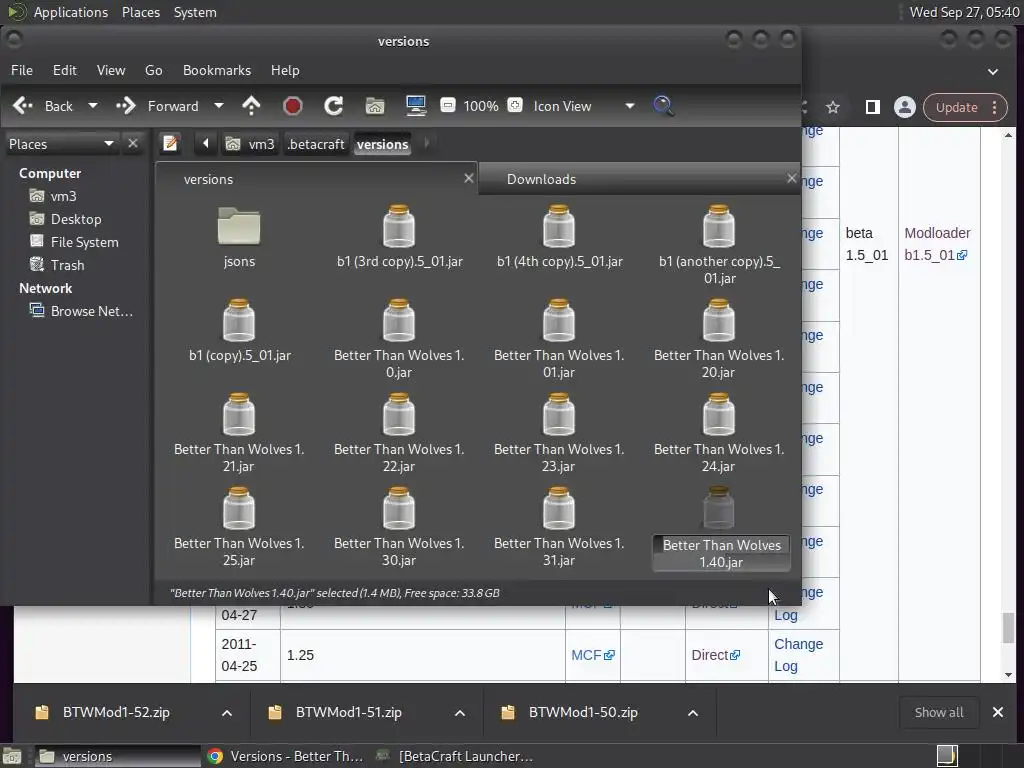
Task: Zoom out with the minus icon
Action: point(447,105)
